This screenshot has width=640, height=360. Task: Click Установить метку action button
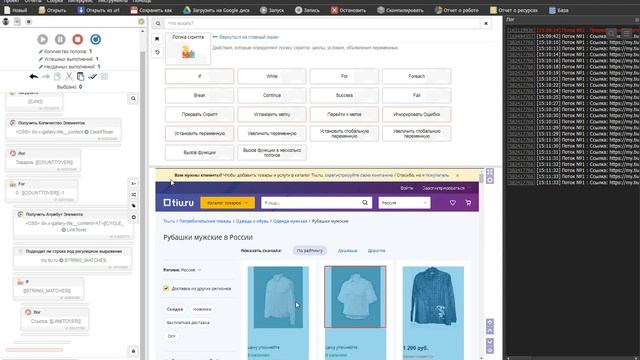[272, 114]
